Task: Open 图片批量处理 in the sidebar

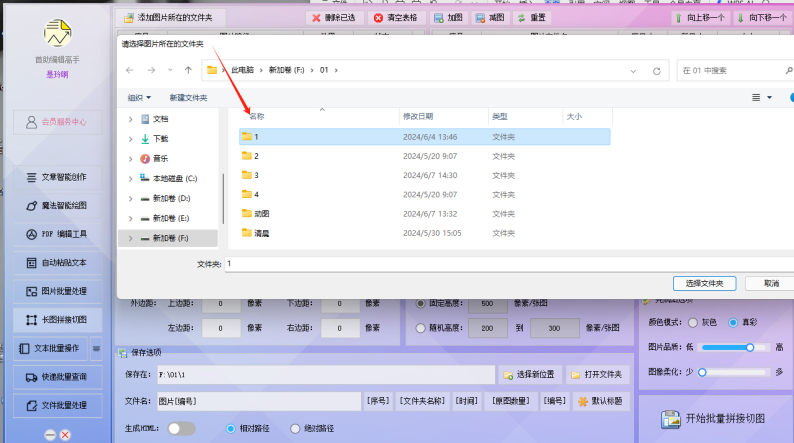Action: point(58,291)
